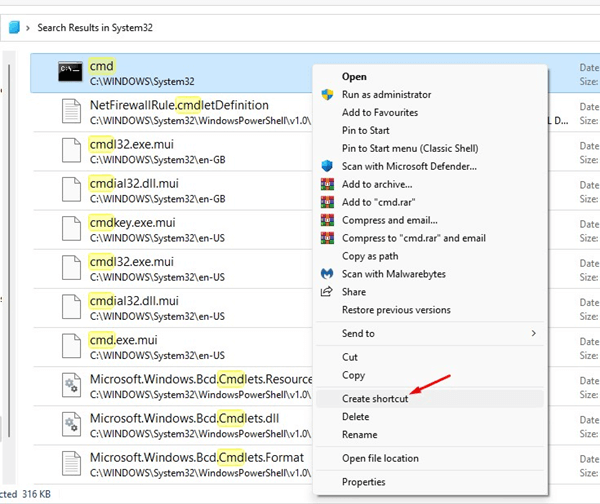Viewport: 600px width, 504px height.
Task: Expand the address bar chevron before Search Results
Action: [28, 28]
